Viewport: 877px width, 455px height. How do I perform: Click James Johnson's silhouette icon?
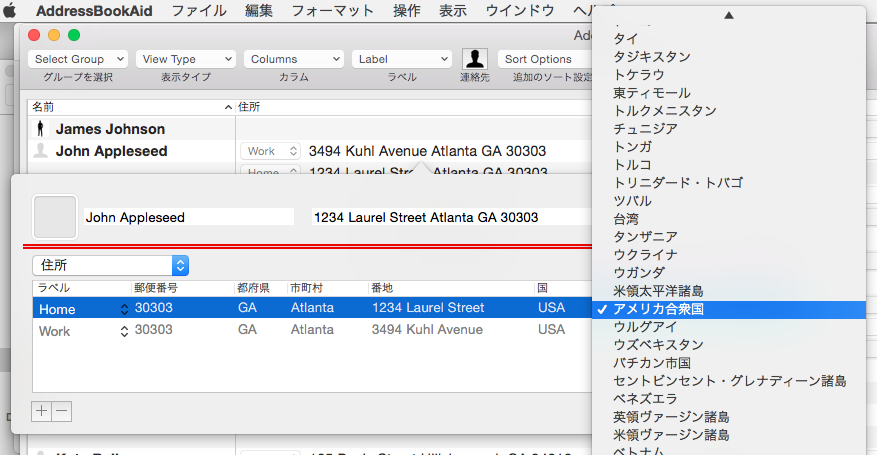tap(40, 129)
